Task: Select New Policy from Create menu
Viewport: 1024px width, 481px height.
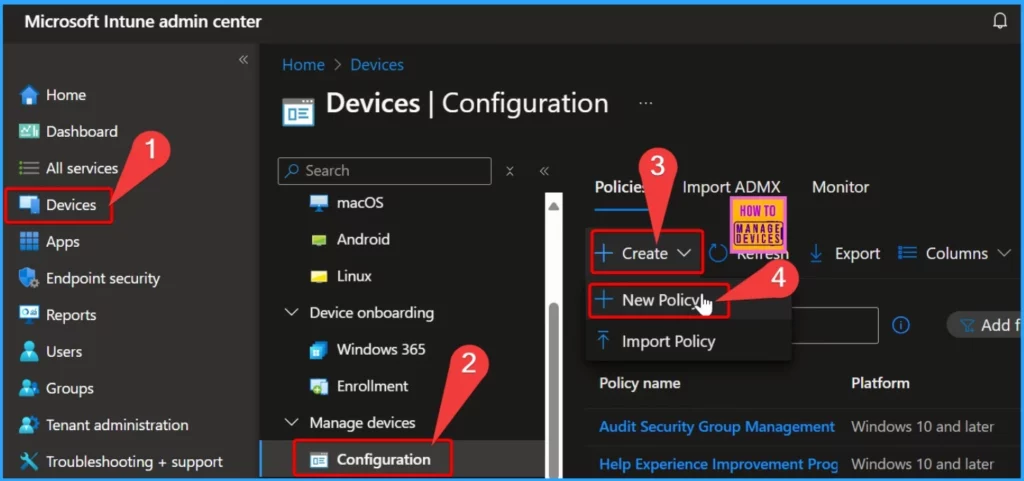Action: tap(658, 300)
